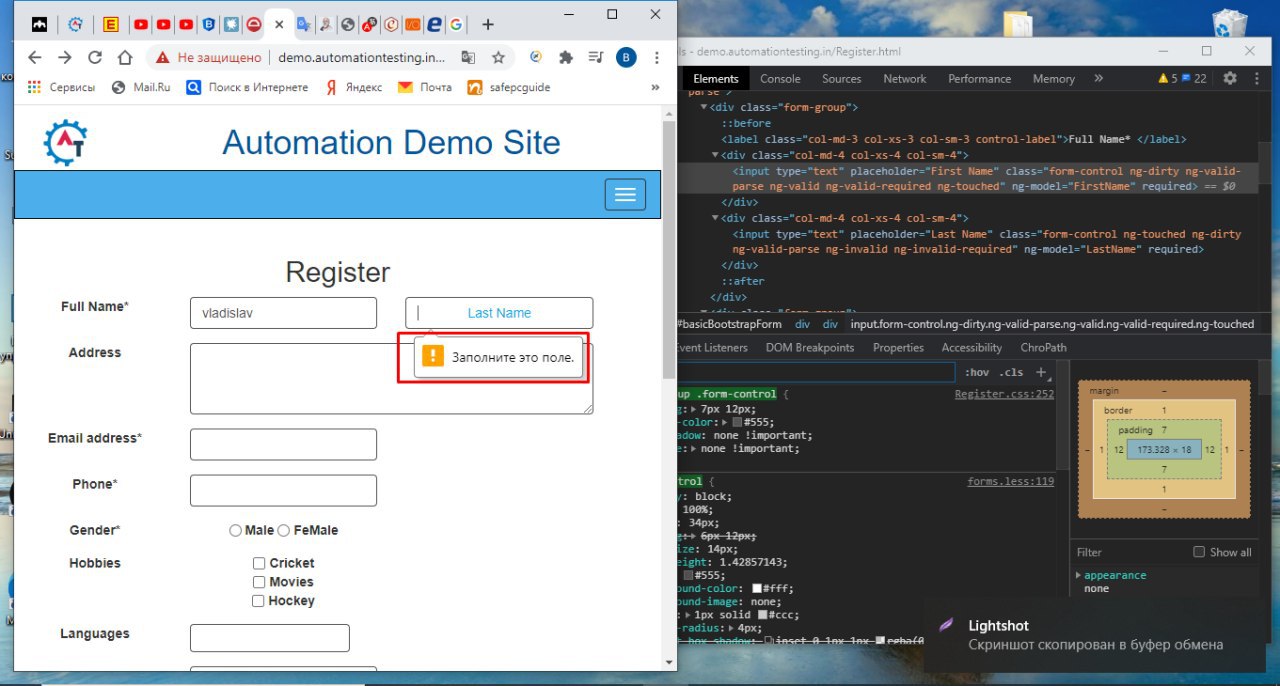The width and height of the screenshot is (1280, 686).
Task: Click the Automation Testing gear logo
Action: 66,142
